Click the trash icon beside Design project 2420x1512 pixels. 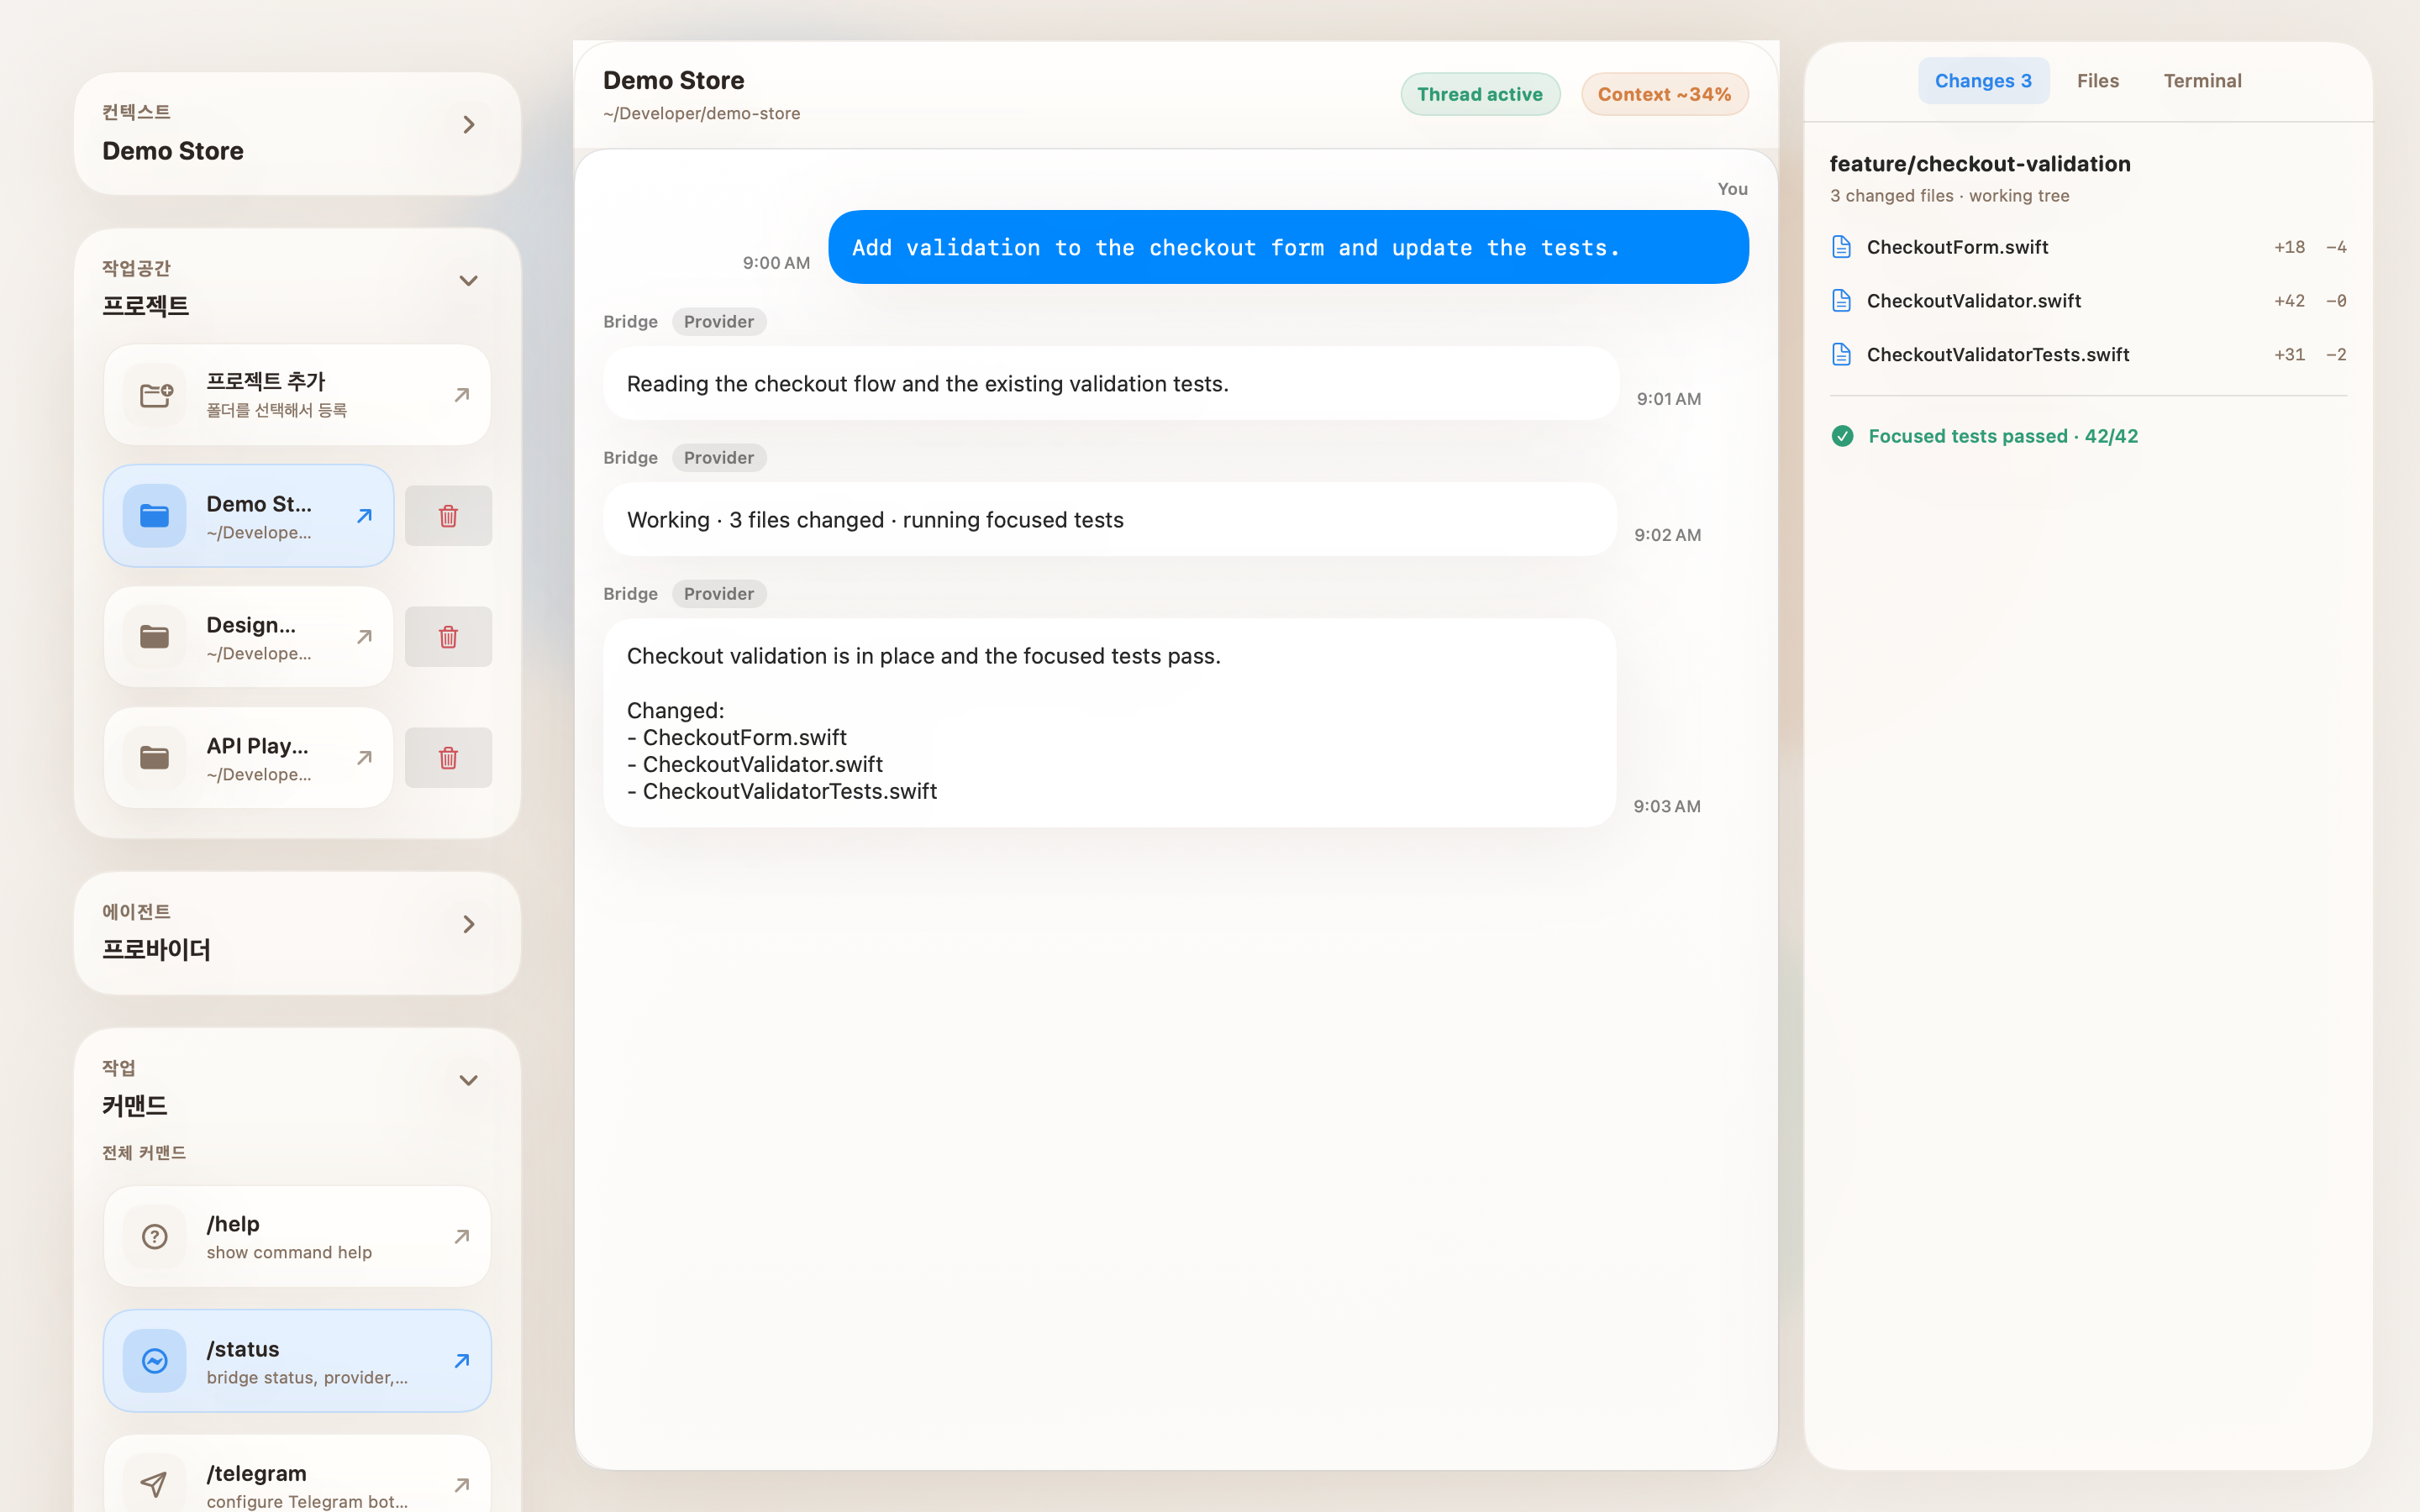coord(448,637)
